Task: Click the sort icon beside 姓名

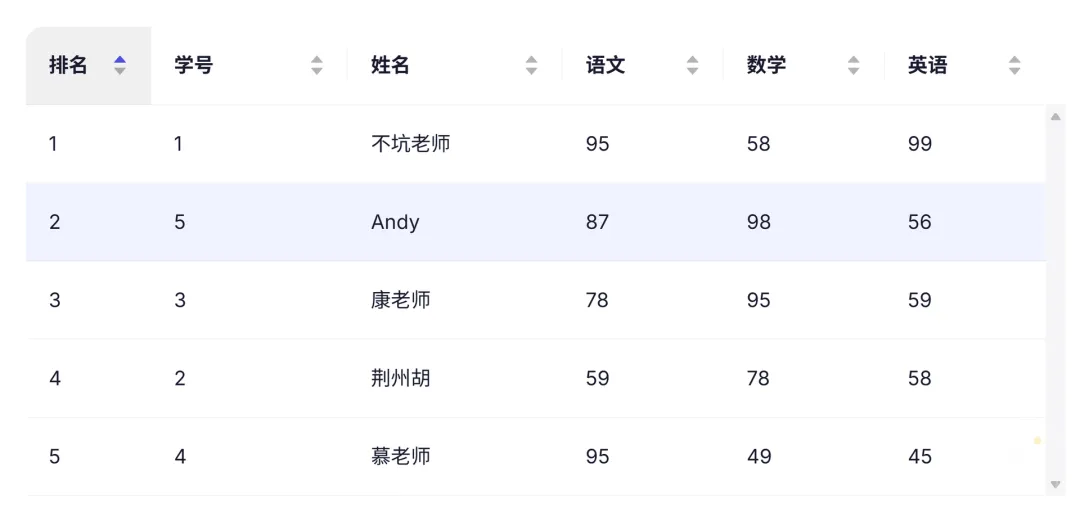Action: (x=532, y=66)
